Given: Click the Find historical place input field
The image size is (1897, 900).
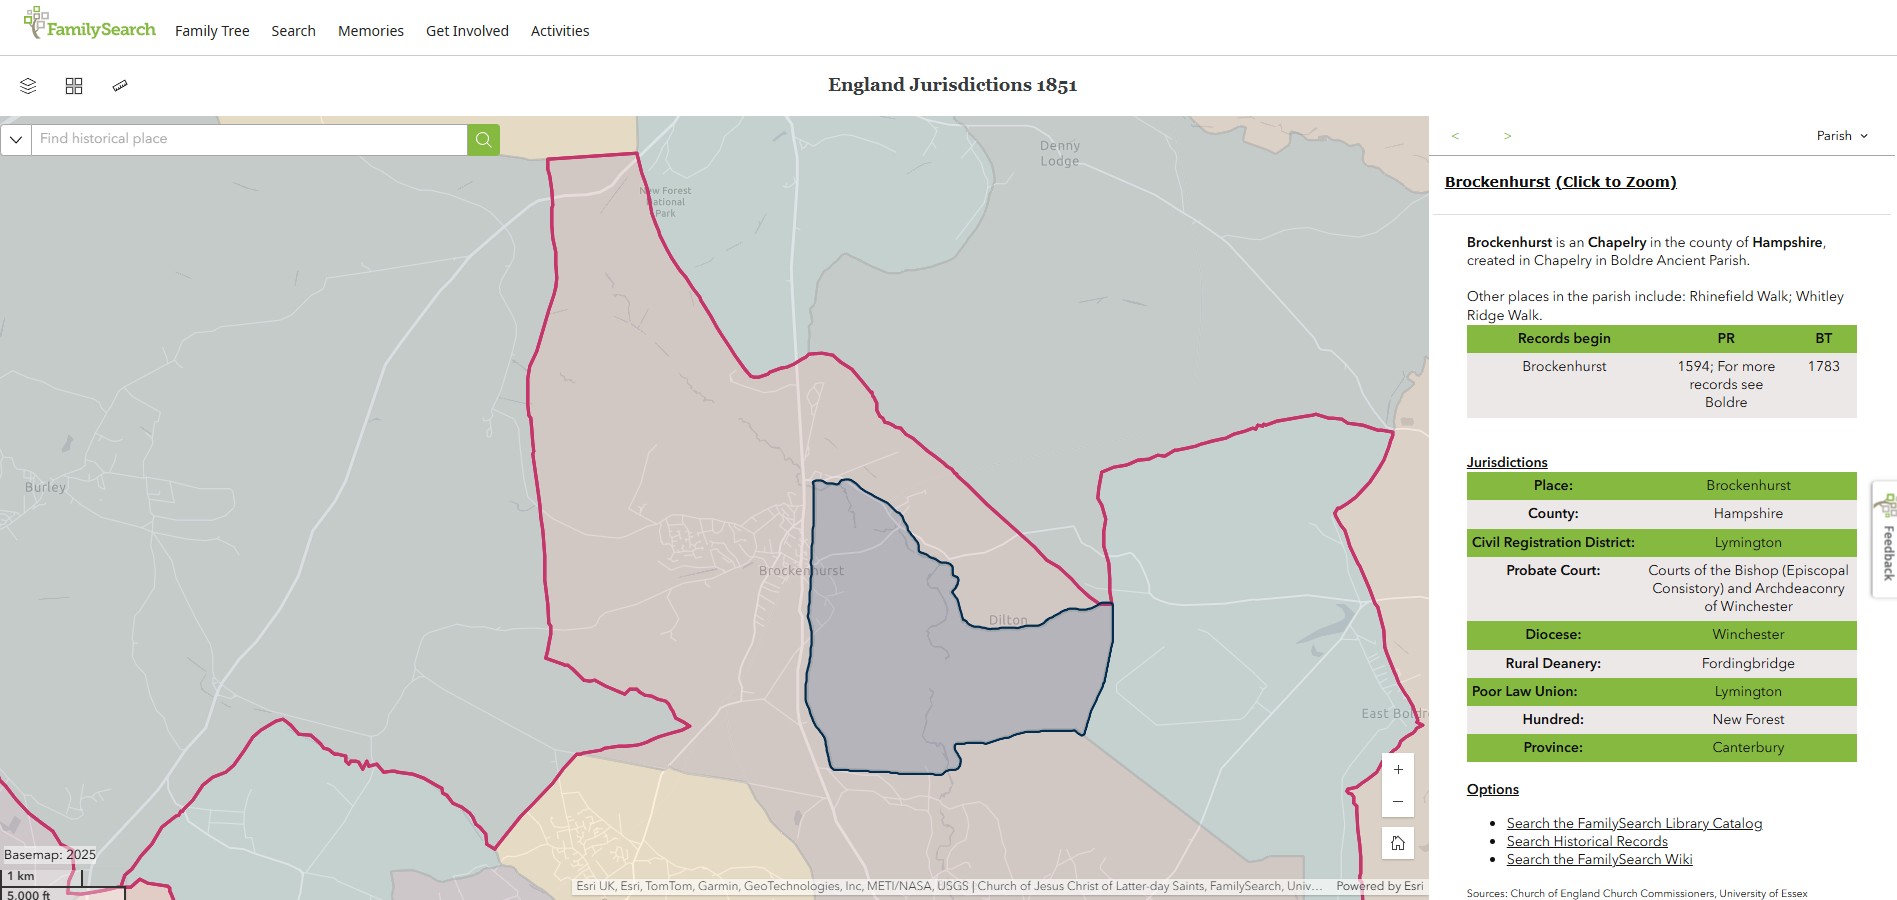Looking at the screenshot, I should click(250, 139).
